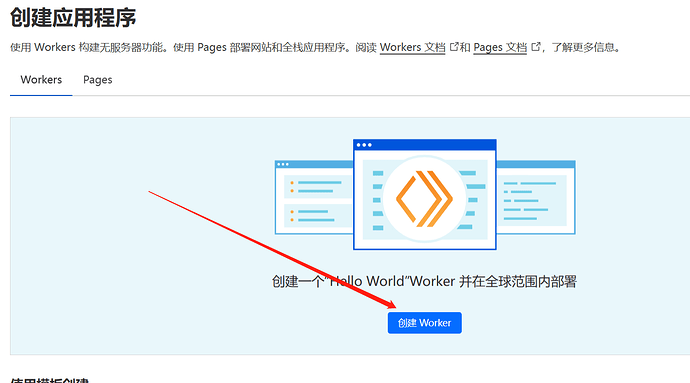Click the external-link icon after Workers 文档

click(454, 47)
